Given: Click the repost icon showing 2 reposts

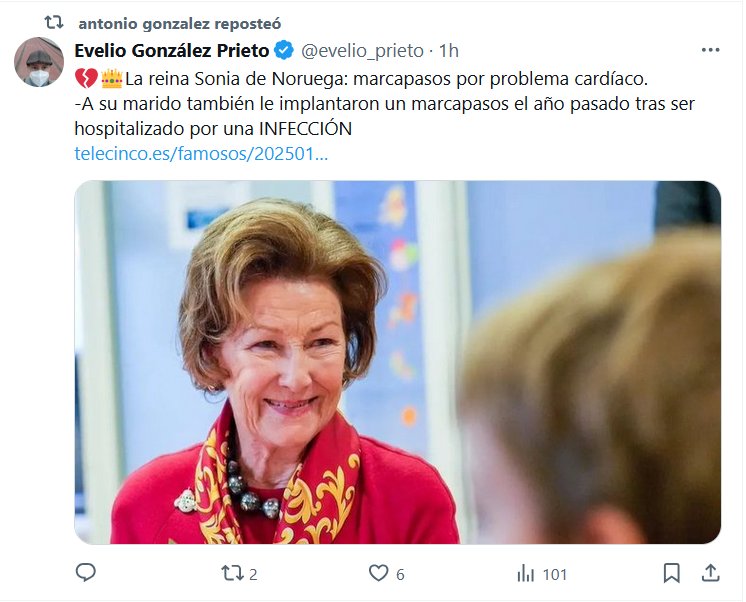Looking at the screenshot, I should pos(232,573).
